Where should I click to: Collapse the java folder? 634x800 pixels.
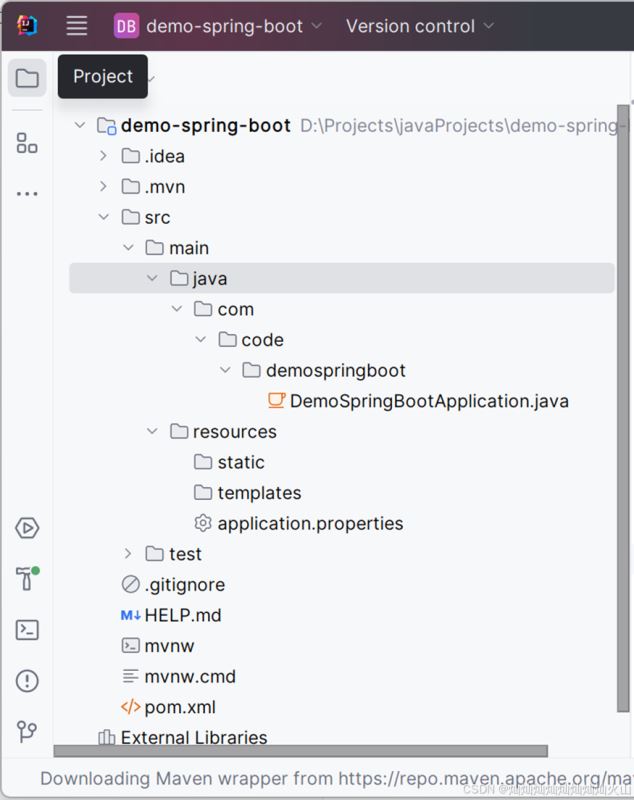pyautogui.click(x=152, y=278)
